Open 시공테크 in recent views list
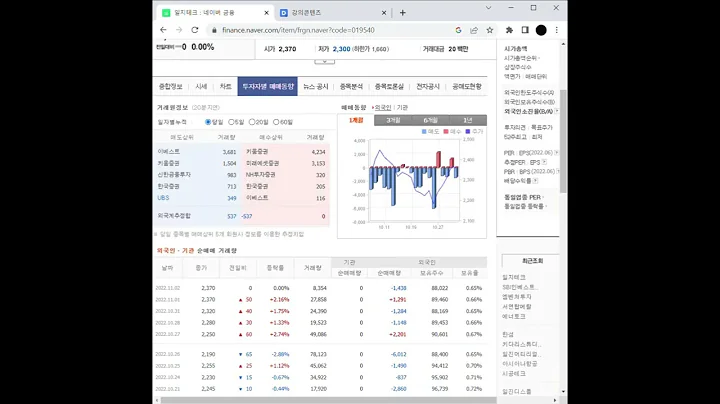Image resolution: width=720 pixels, height=404 pixels. [514, 374]
